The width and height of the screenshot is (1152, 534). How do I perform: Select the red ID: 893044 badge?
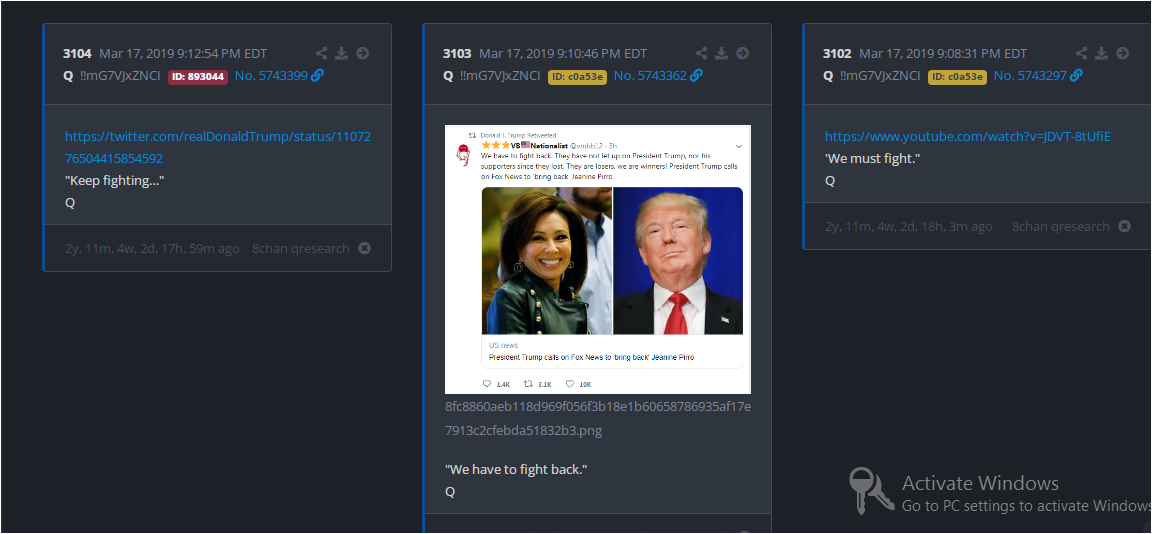[x=198, y=76]
